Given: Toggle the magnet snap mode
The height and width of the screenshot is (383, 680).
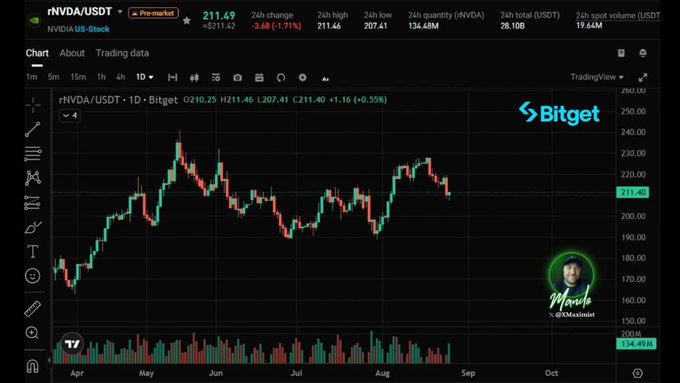Looking at the screenshot, I should [33, 367].
